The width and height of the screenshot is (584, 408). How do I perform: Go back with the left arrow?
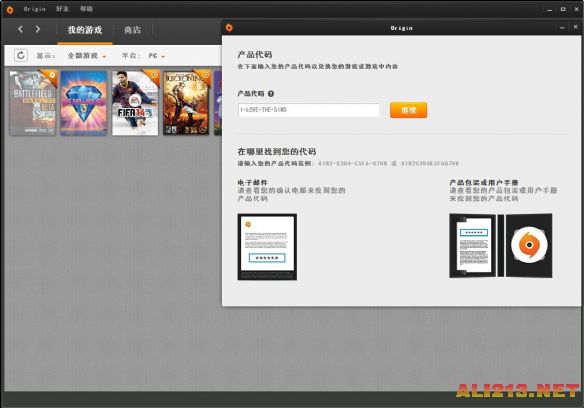point(21,29)
